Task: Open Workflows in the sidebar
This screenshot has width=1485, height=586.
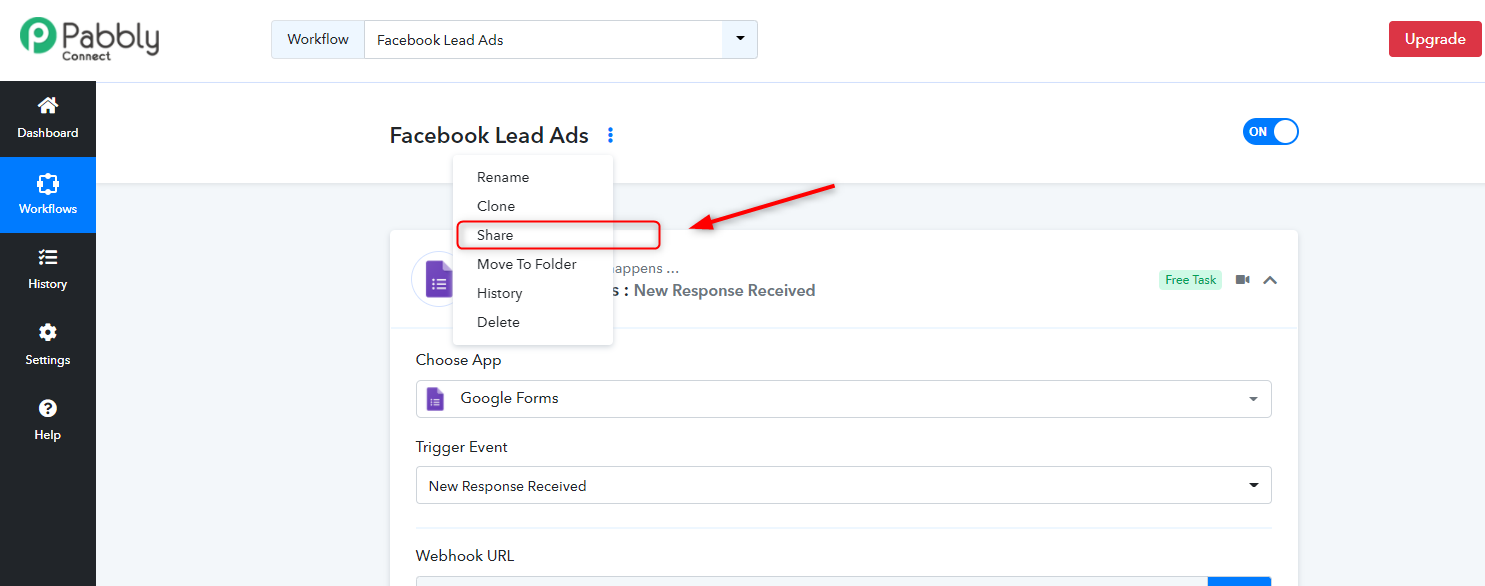Action: [48, 195]
